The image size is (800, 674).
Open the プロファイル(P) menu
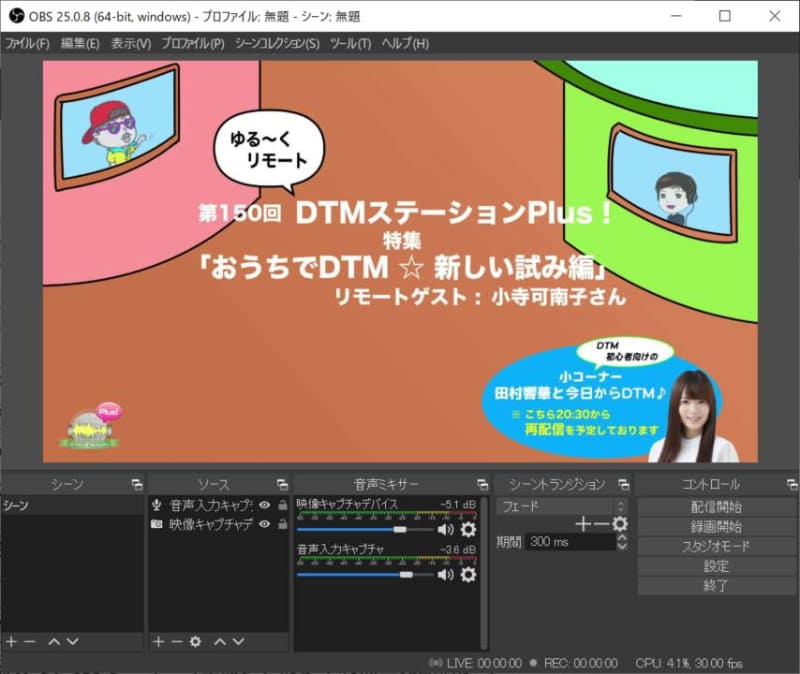[193, 43]
